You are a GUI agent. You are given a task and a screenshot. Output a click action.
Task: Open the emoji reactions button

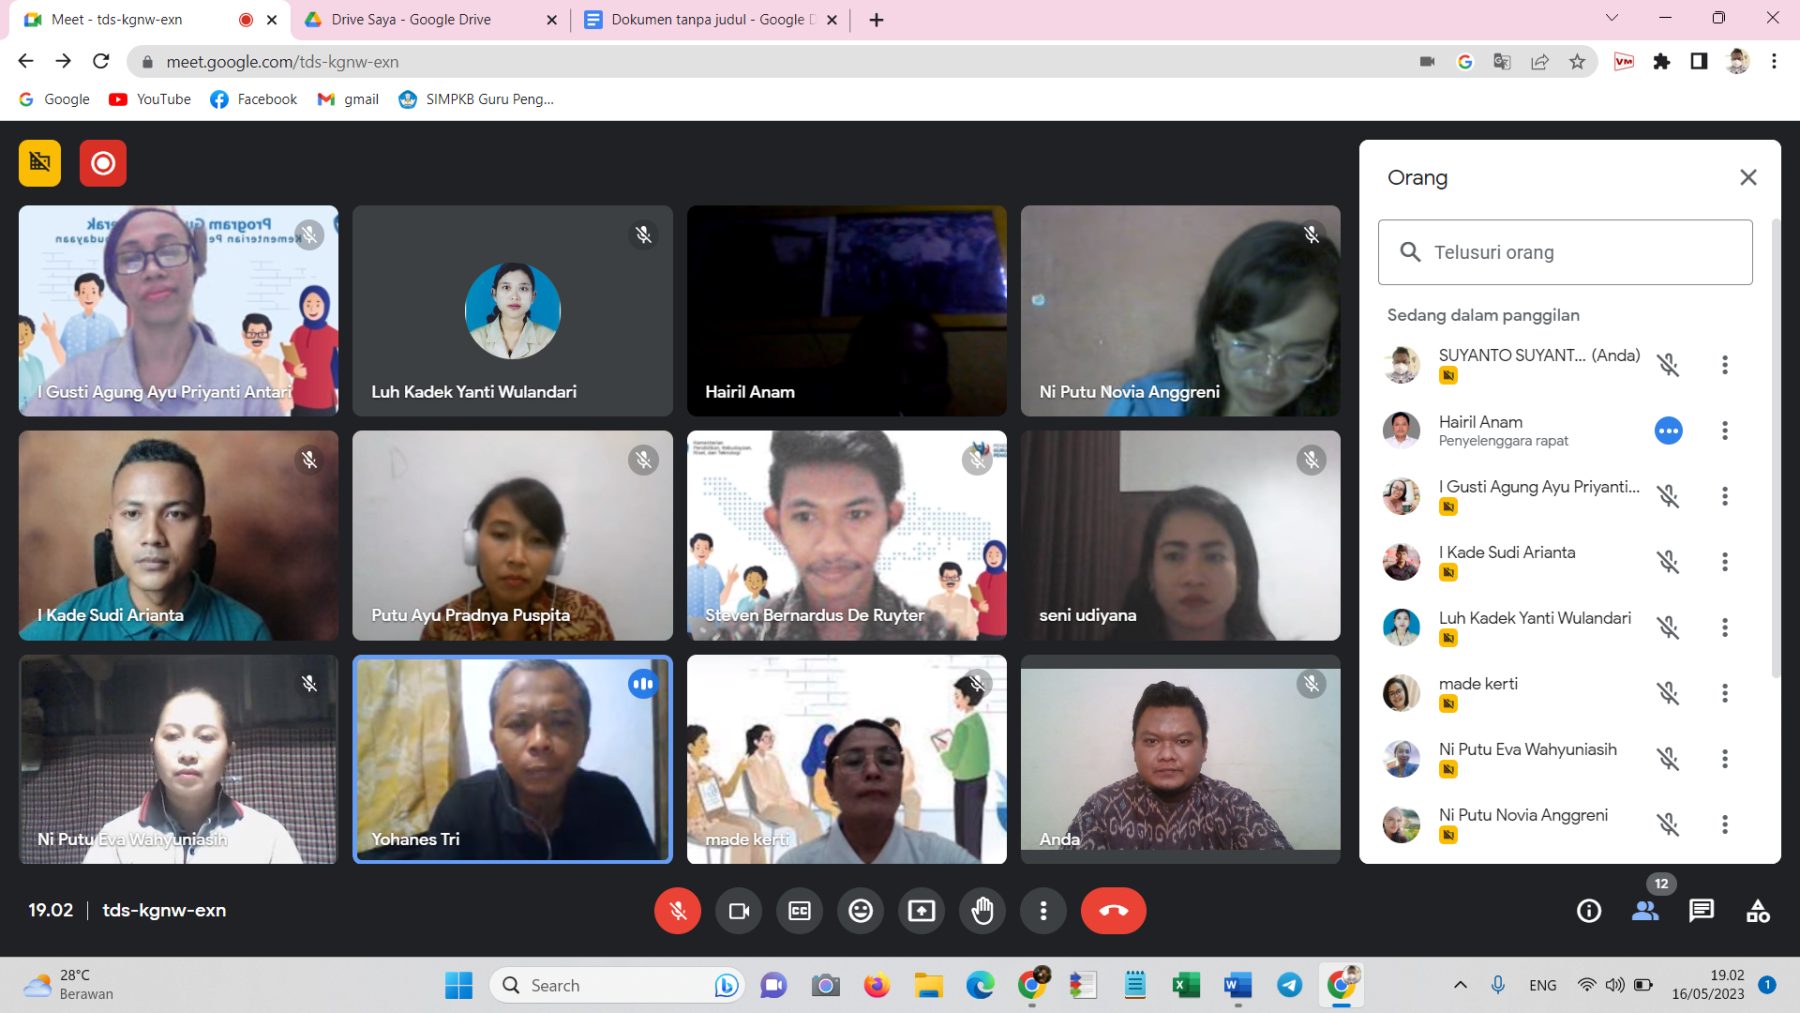(x=860, y=910)
